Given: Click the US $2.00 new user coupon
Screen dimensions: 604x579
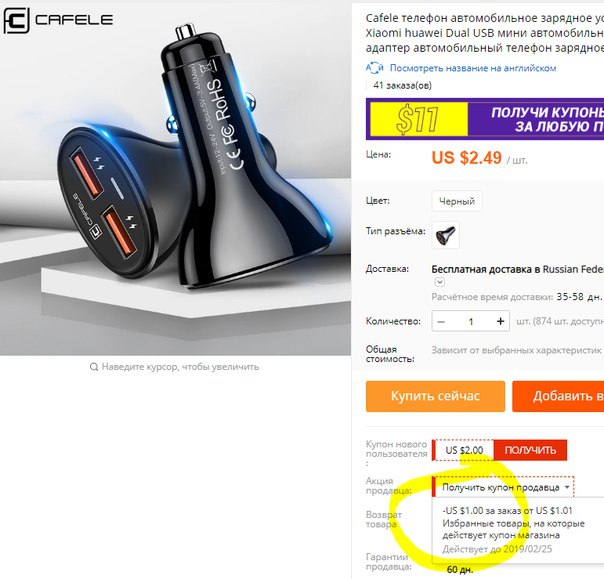Looking at the screenshot, I should (464, 450).
